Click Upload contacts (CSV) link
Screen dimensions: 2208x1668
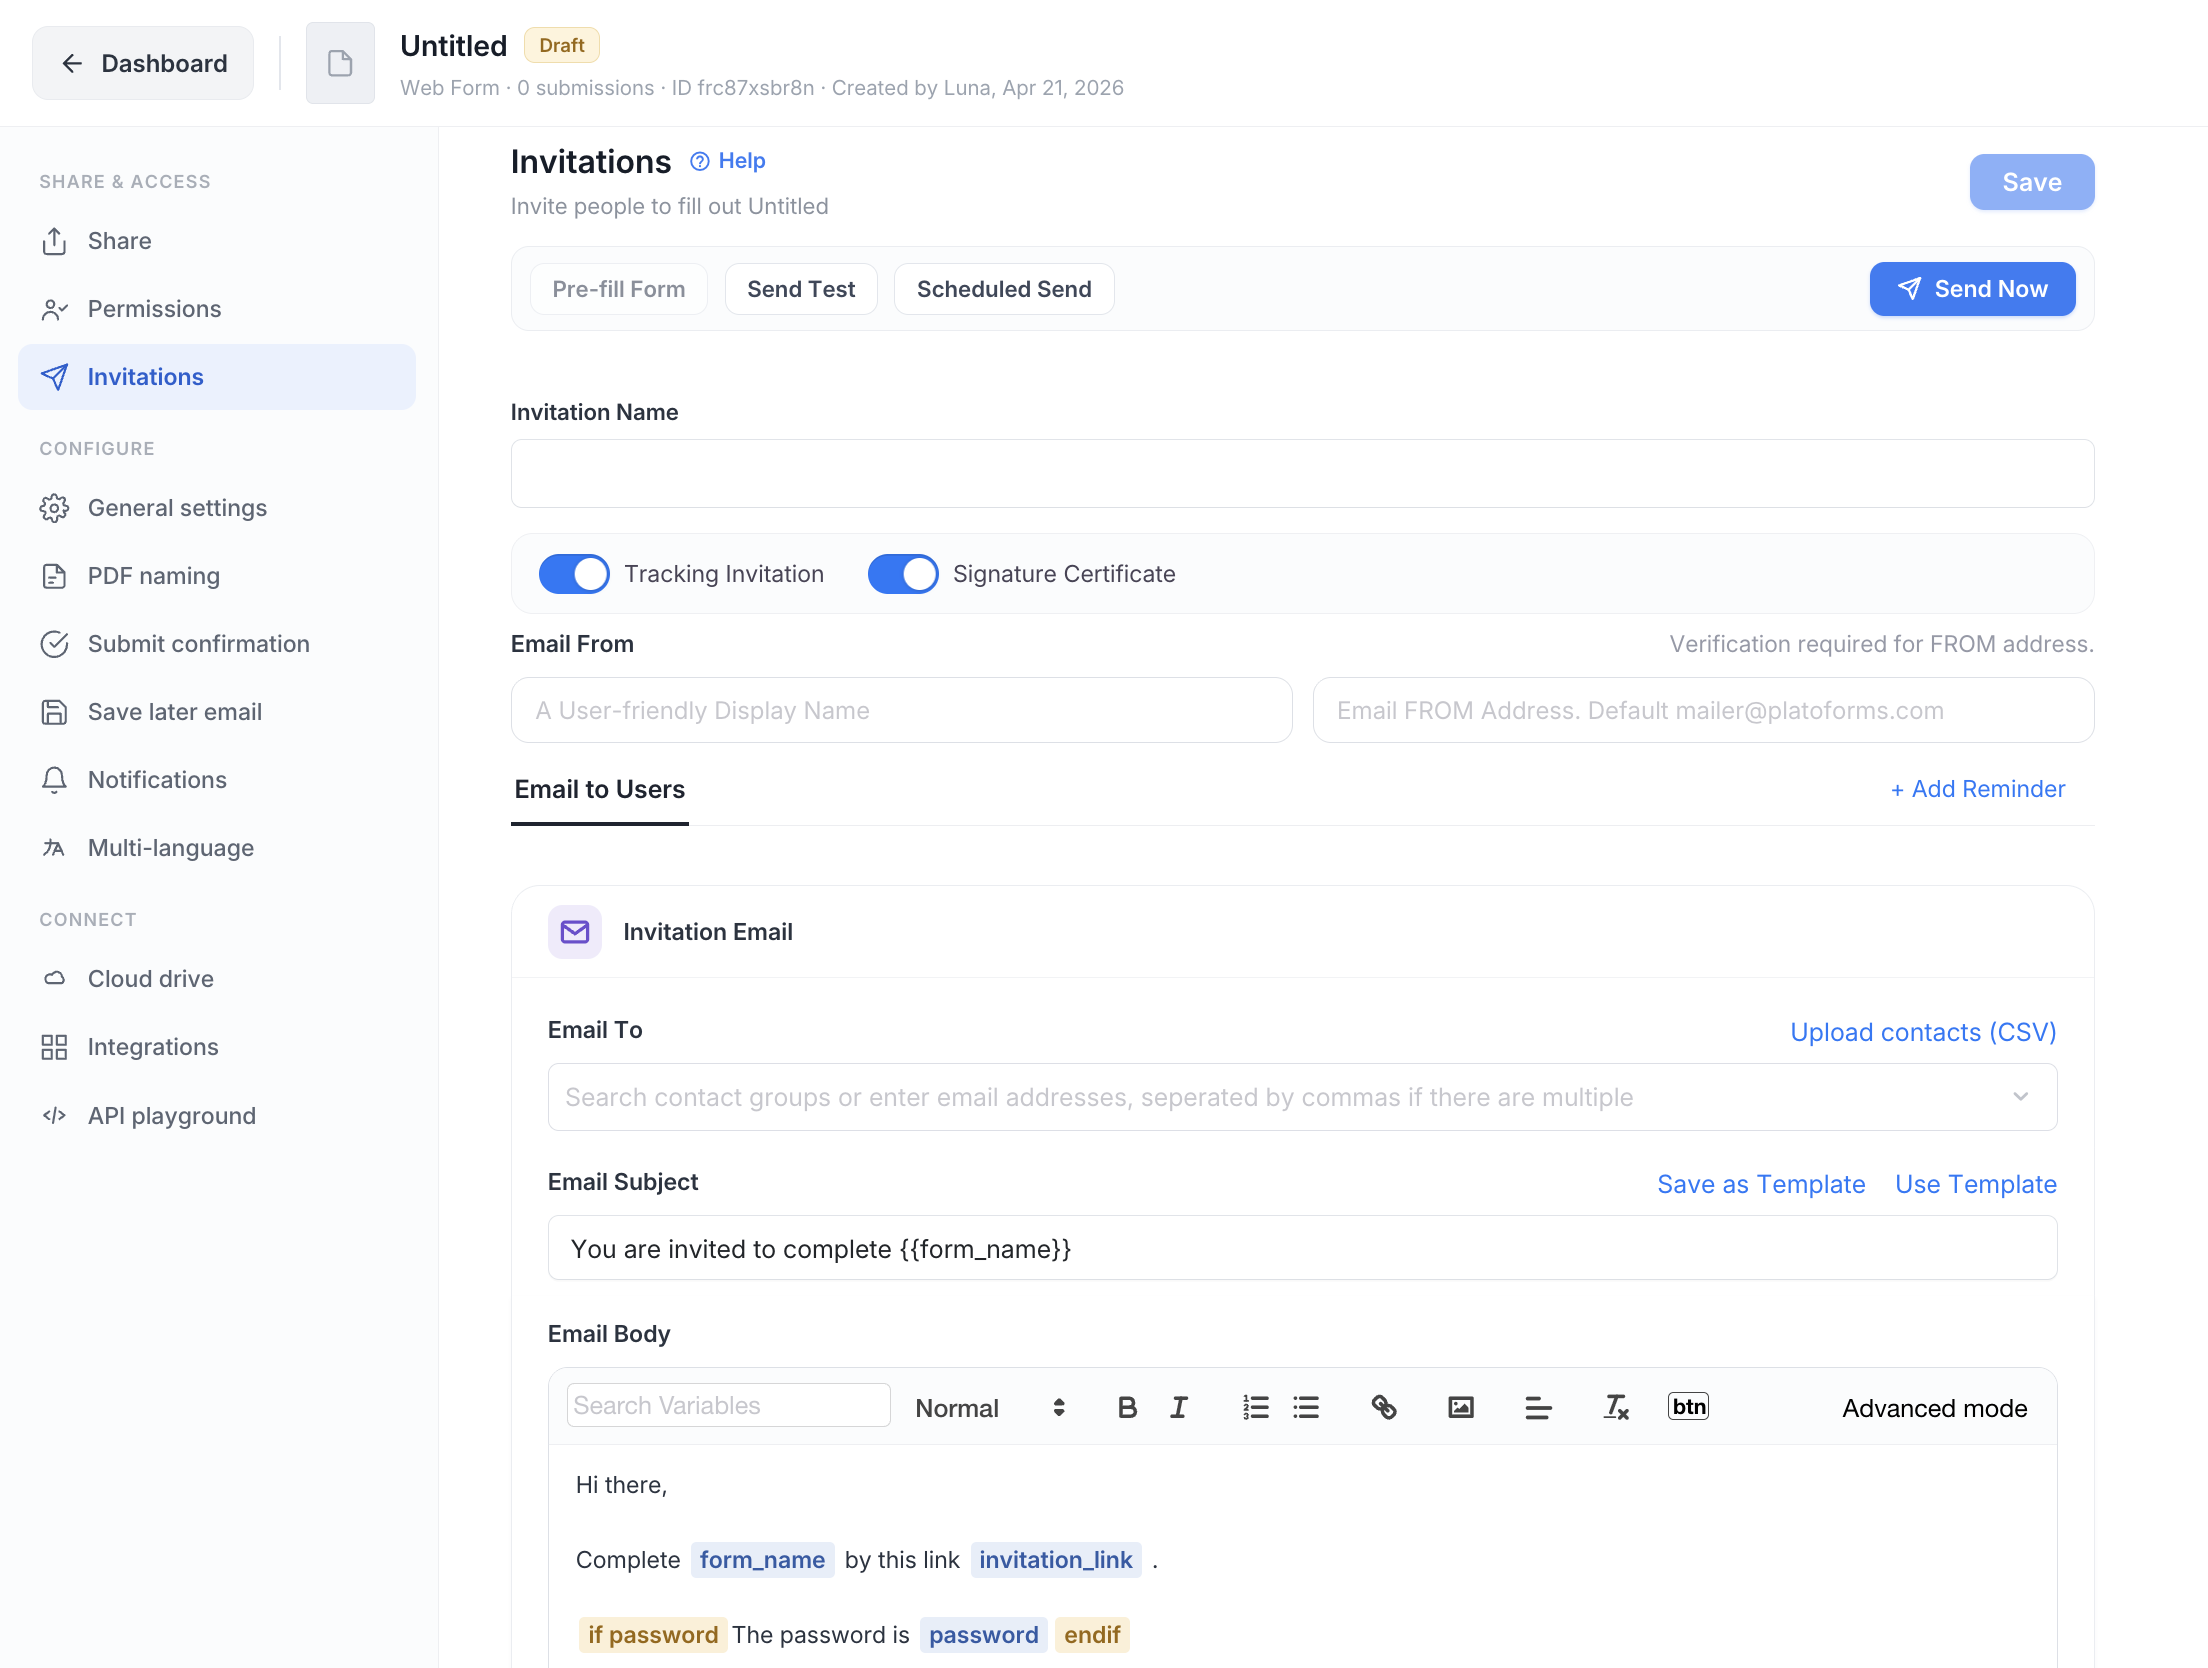click(x=1923, y=1032)
